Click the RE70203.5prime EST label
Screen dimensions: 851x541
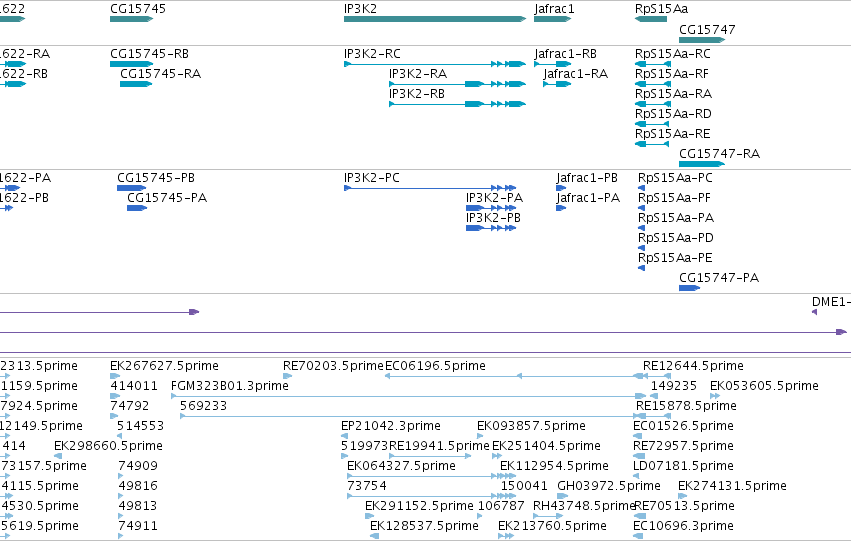point(333,366)
